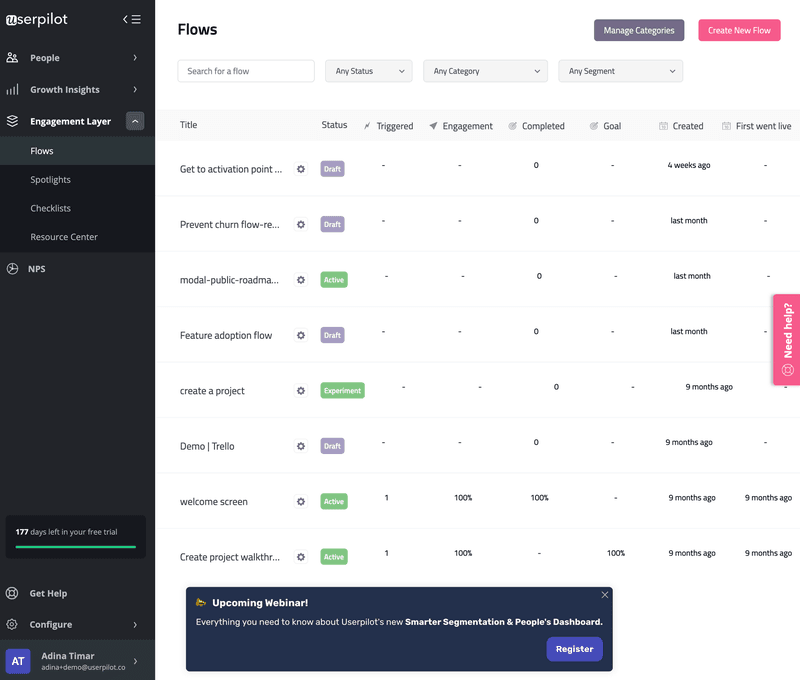Open the 'Any Segment' filter dropdown
Viewport: 800px width, 680px height.
tap(620, 71)
